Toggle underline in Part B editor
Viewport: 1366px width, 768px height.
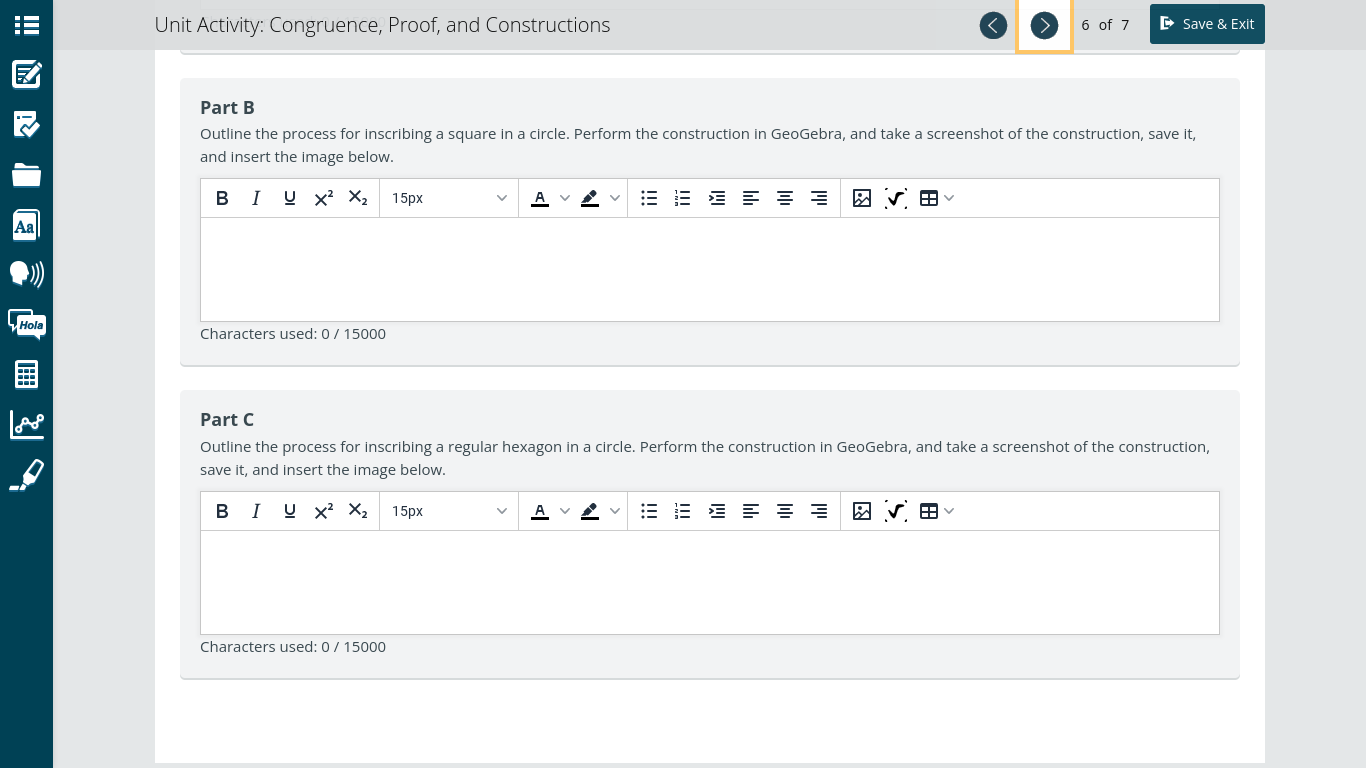290,198
